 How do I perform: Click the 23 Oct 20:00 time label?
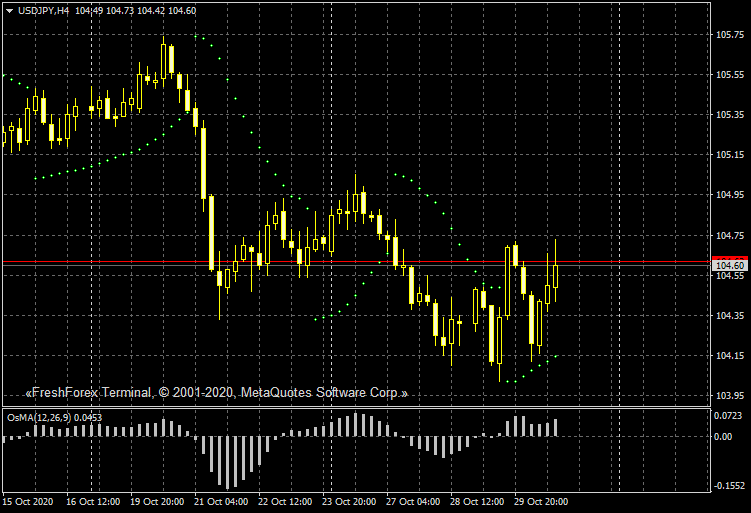point(349,502)
